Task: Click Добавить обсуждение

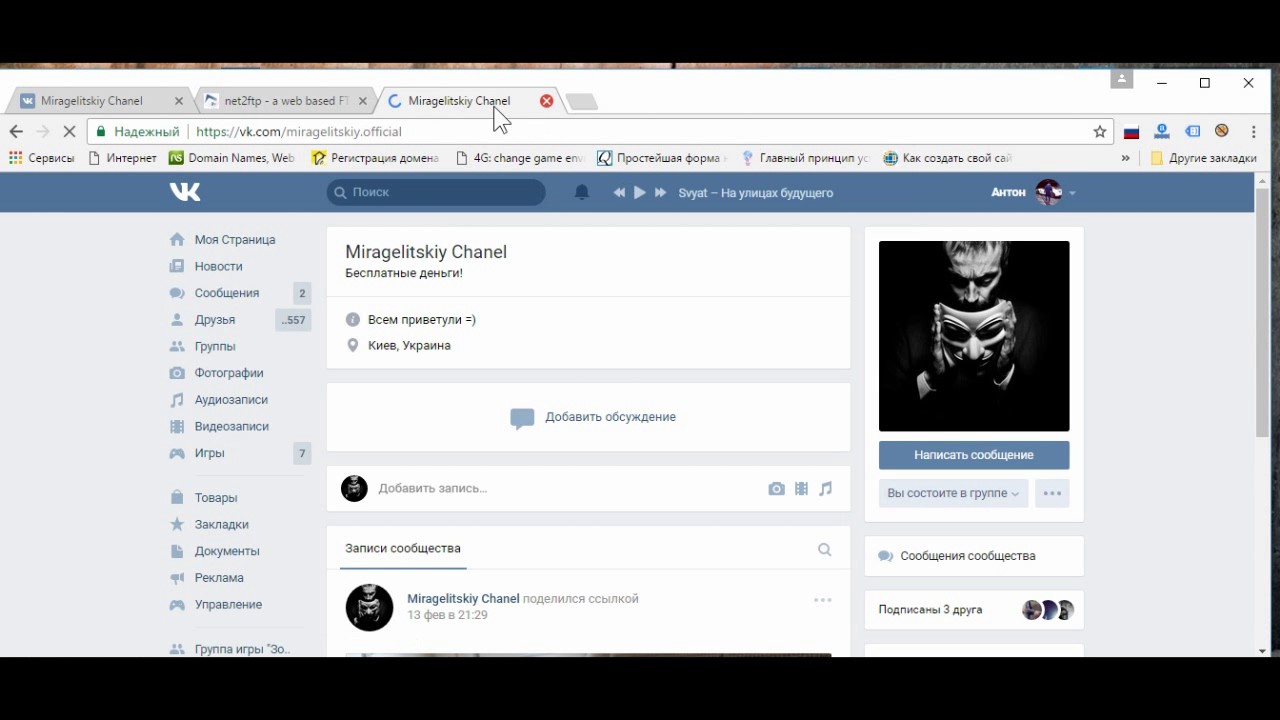Action: pos(611,417)
